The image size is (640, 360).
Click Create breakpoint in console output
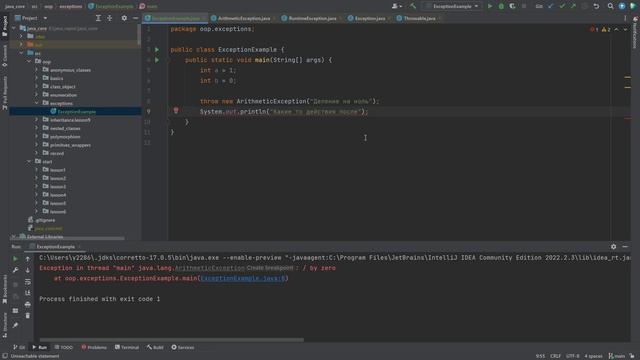point(270,268)
